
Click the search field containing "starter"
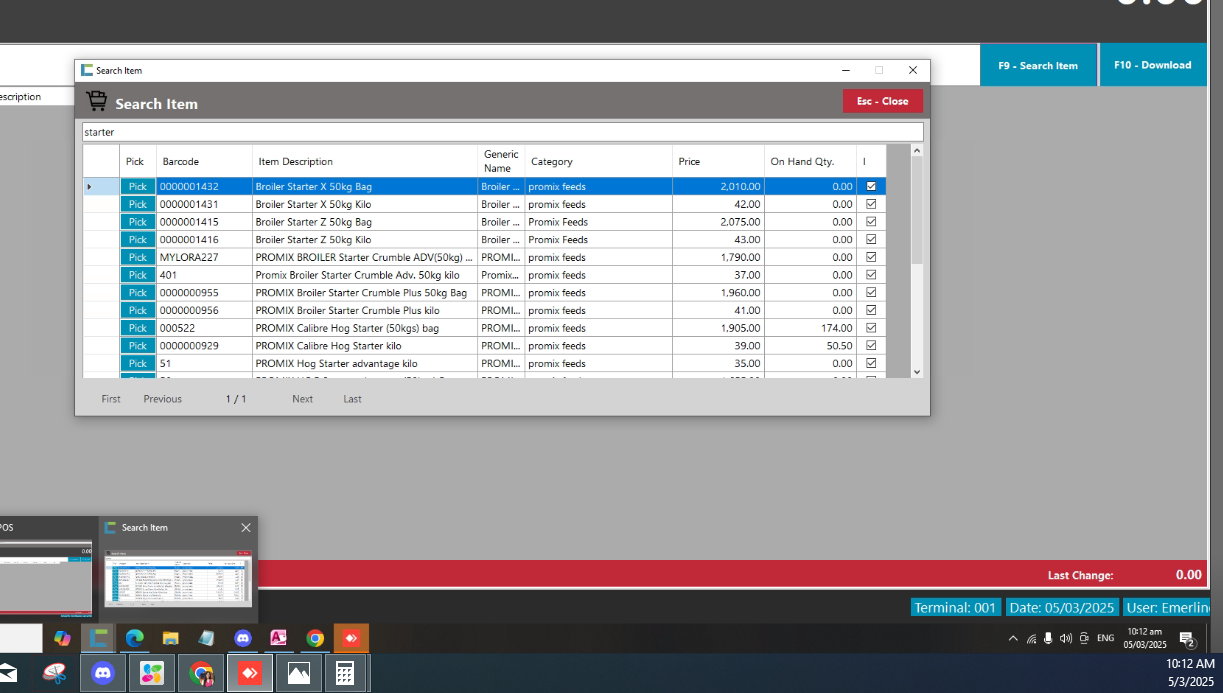502,132
